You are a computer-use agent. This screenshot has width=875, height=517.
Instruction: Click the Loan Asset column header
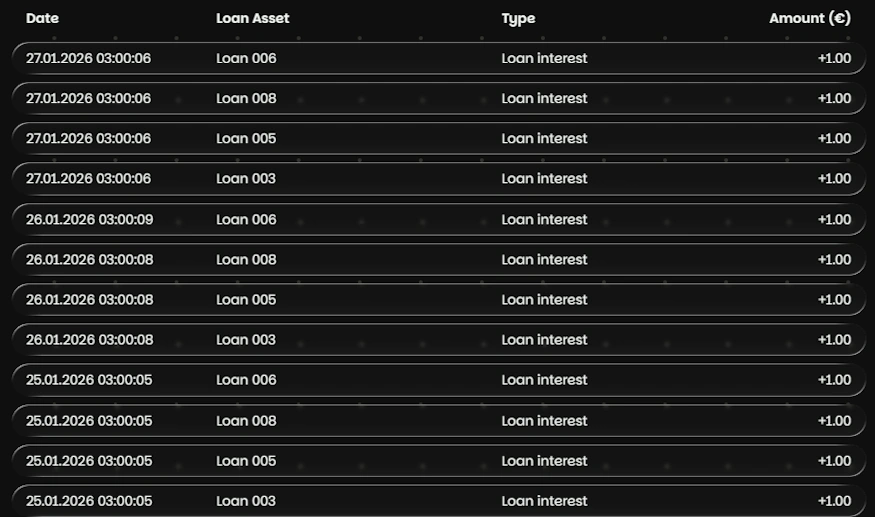[x=252, y=18]
